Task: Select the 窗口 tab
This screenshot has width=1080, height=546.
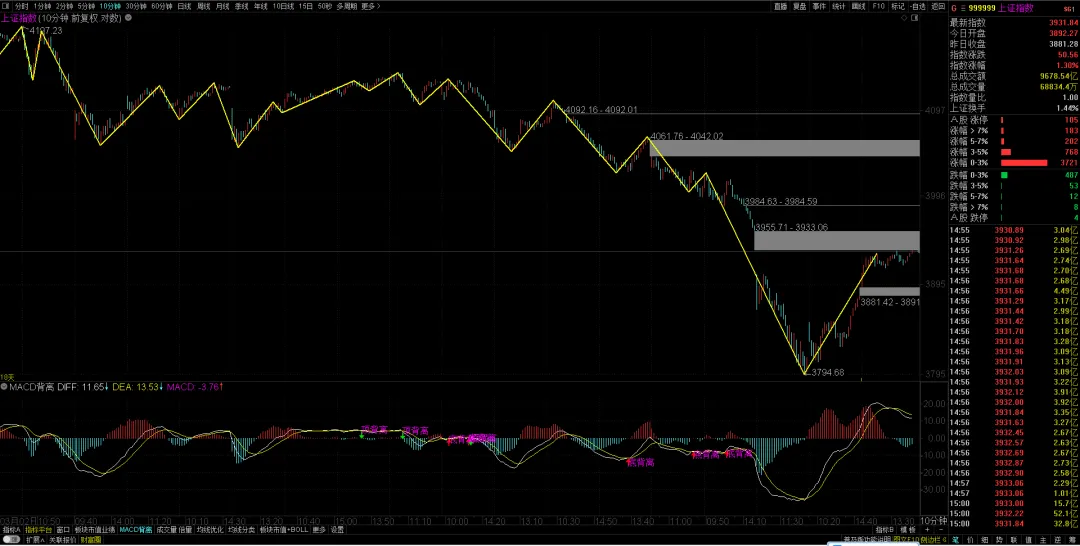Action: click(x=63, y=530)
